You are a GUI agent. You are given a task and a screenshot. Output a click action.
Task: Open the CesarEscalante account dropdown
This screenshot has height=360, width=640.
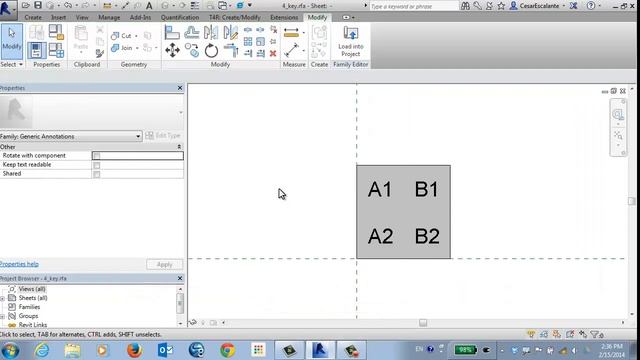[x=564, y=6]
